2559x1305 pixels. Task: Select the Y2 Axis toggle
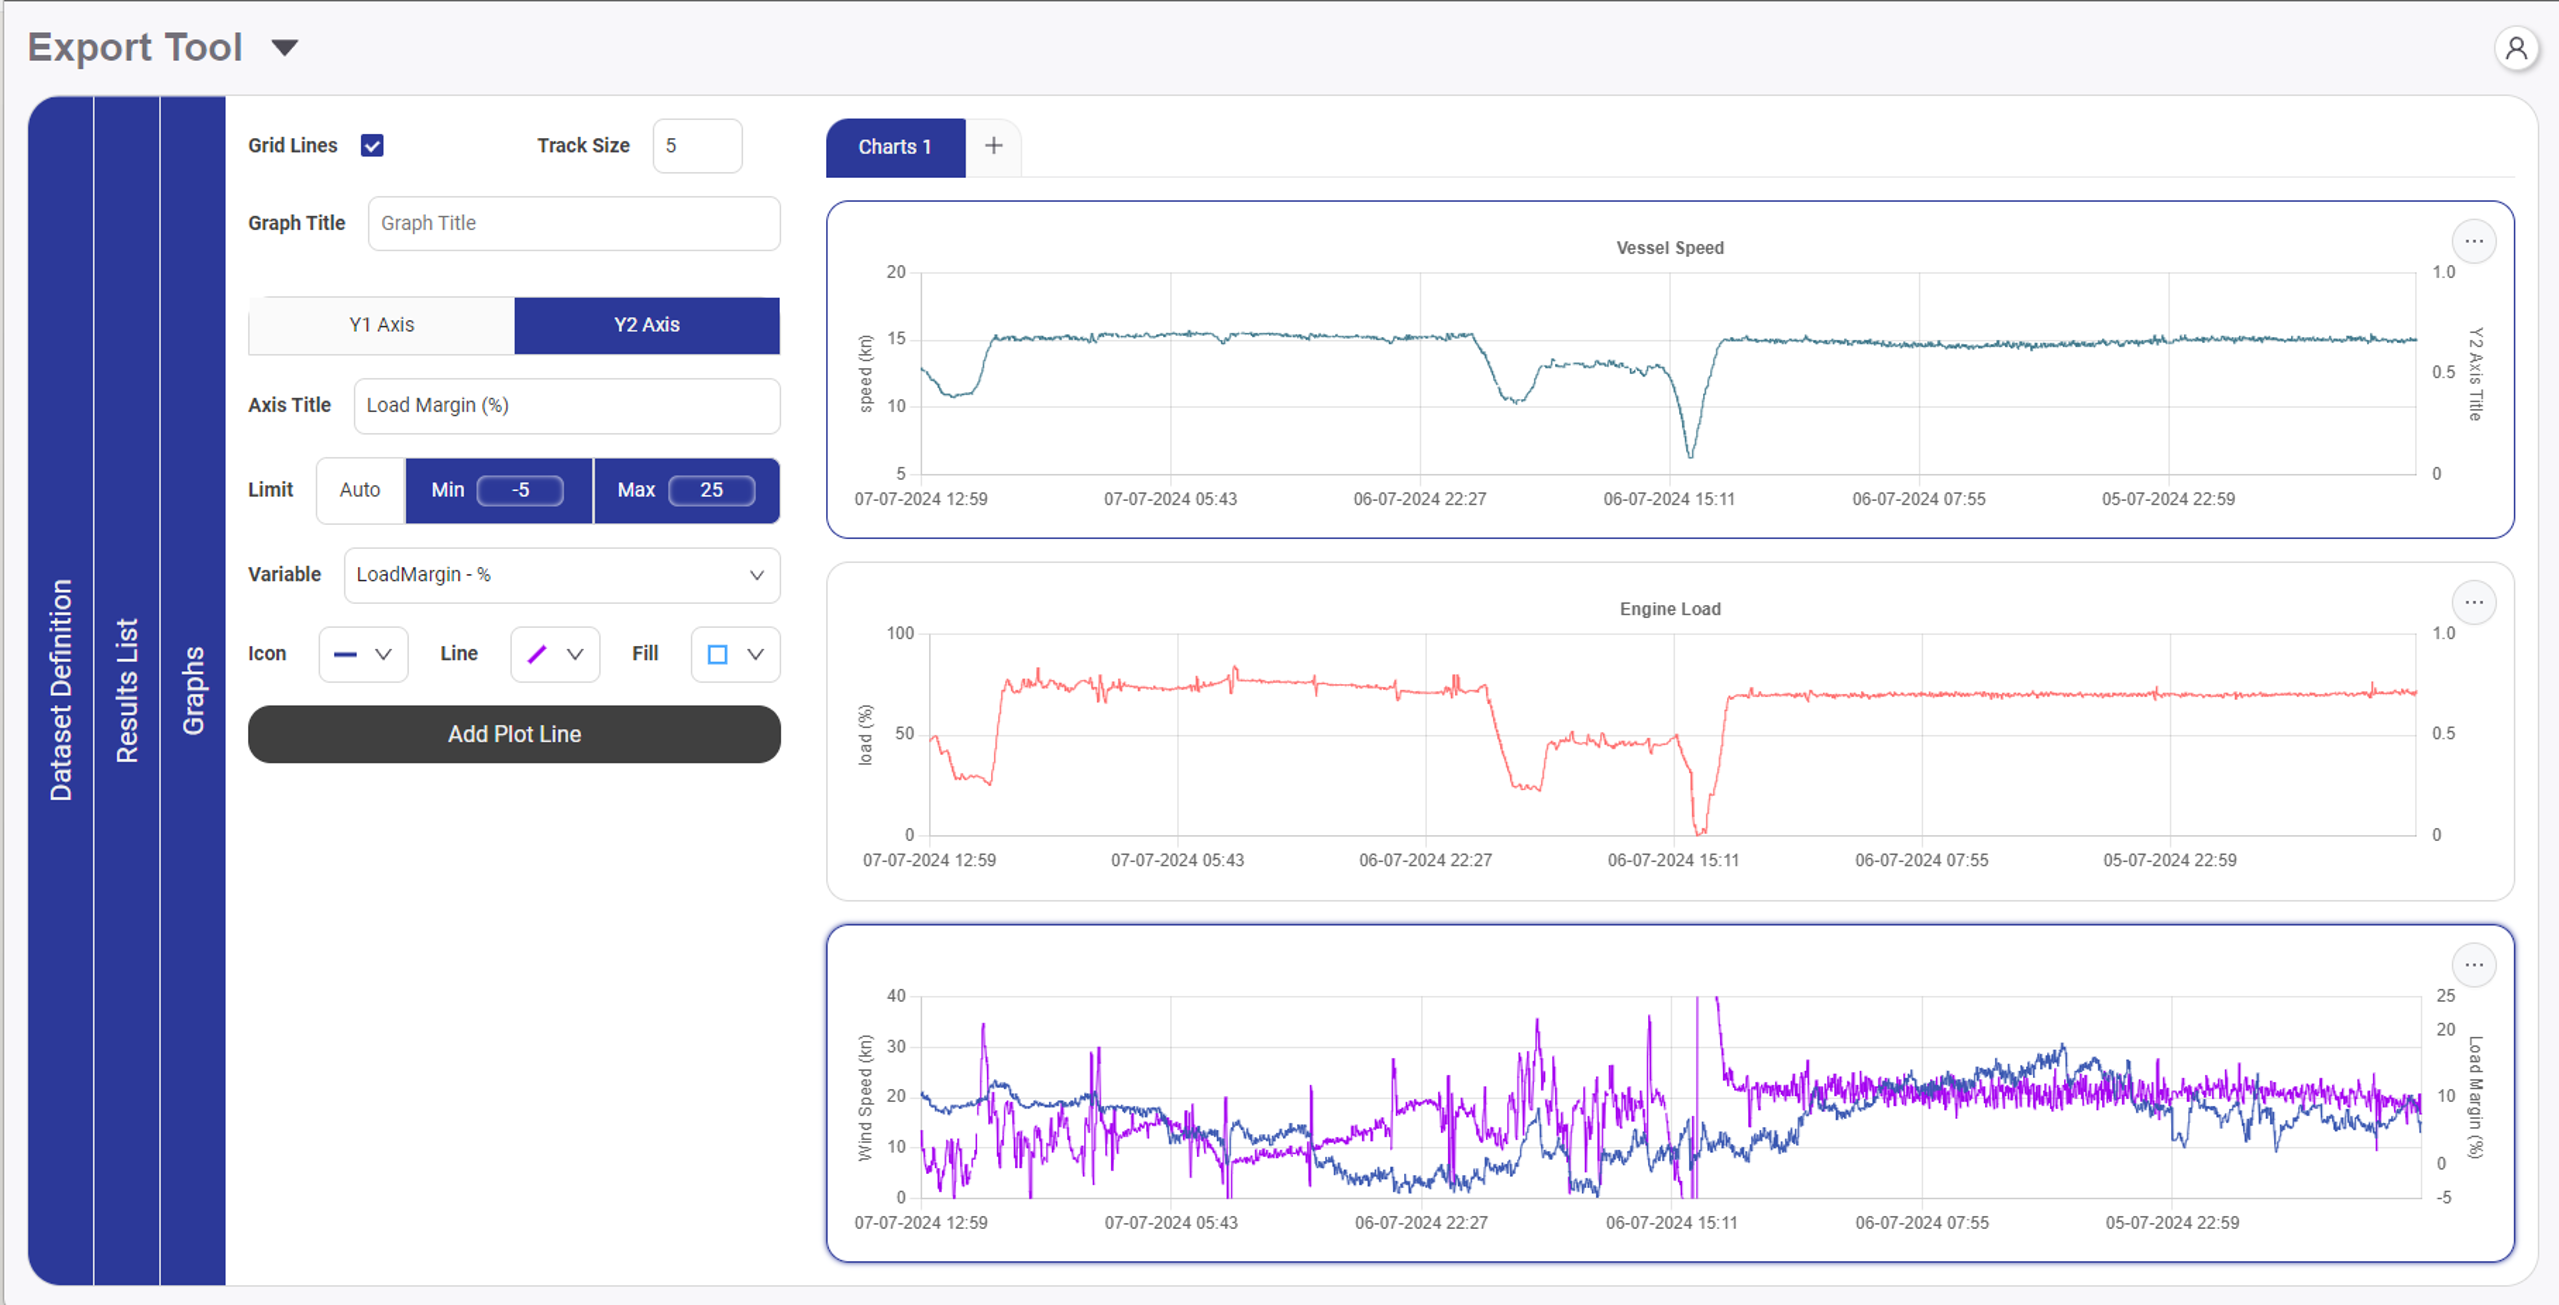point(647,325)
